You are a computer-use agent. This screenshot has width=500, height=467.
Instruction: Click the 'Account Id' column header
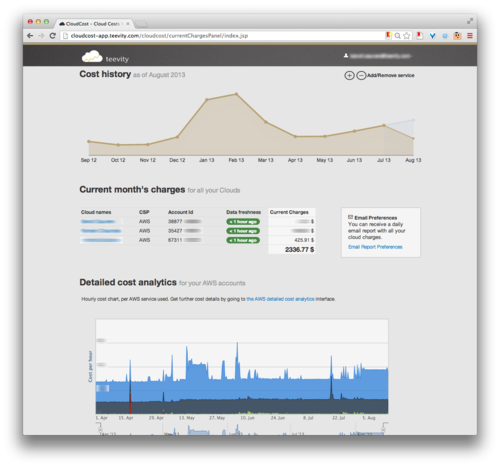tap(180, 212)
